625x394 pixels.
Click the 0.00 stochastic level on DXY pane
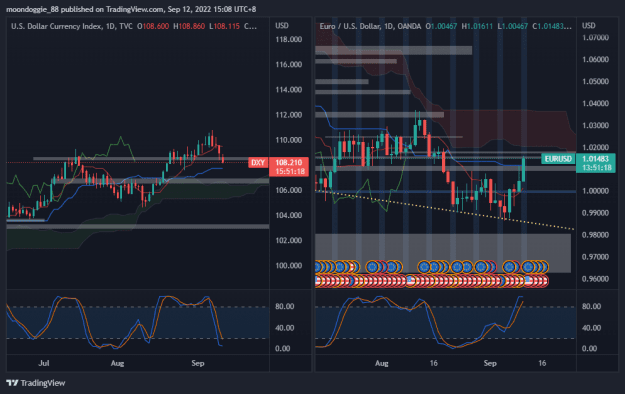coord(283,349)
